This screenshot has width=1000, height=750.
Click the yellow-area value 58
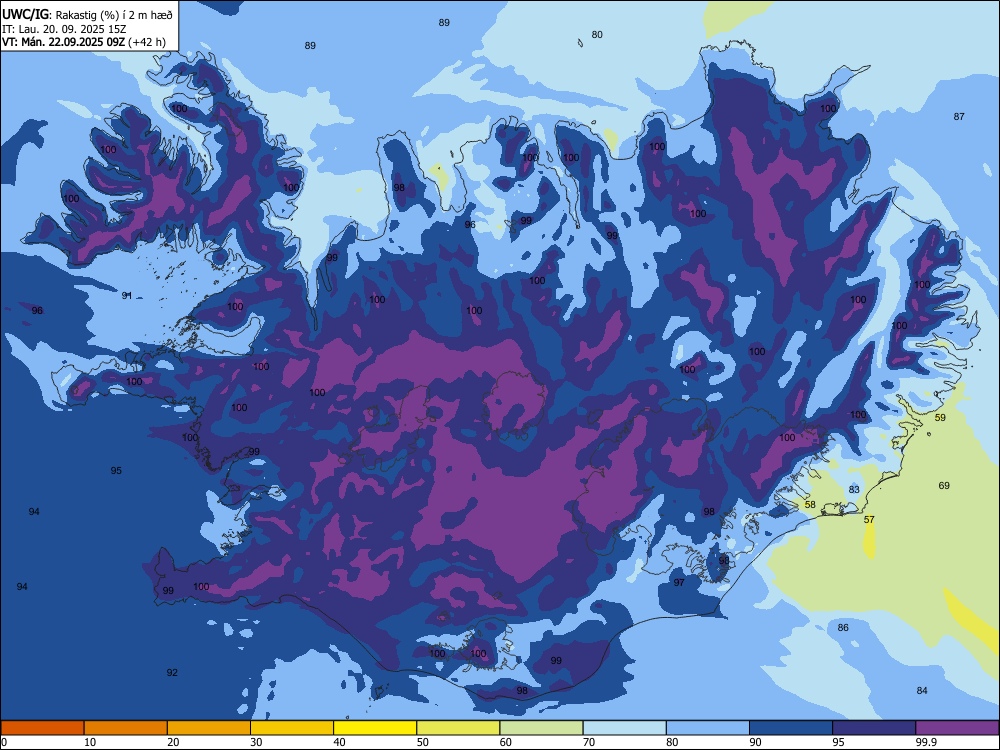click(x=810, y=504)
